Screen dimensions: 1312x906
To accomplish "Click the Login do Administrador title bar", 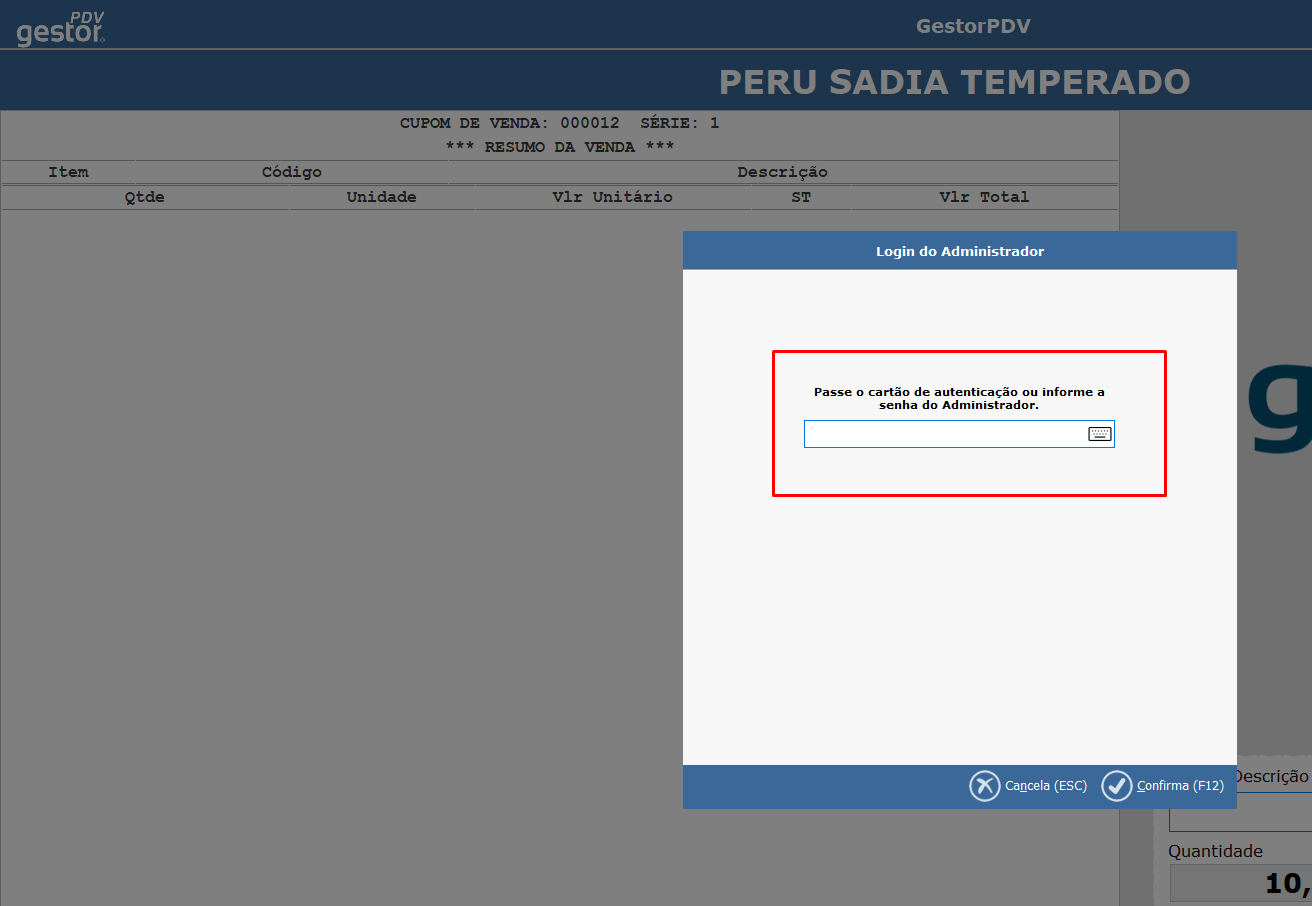I will (959, 251).
